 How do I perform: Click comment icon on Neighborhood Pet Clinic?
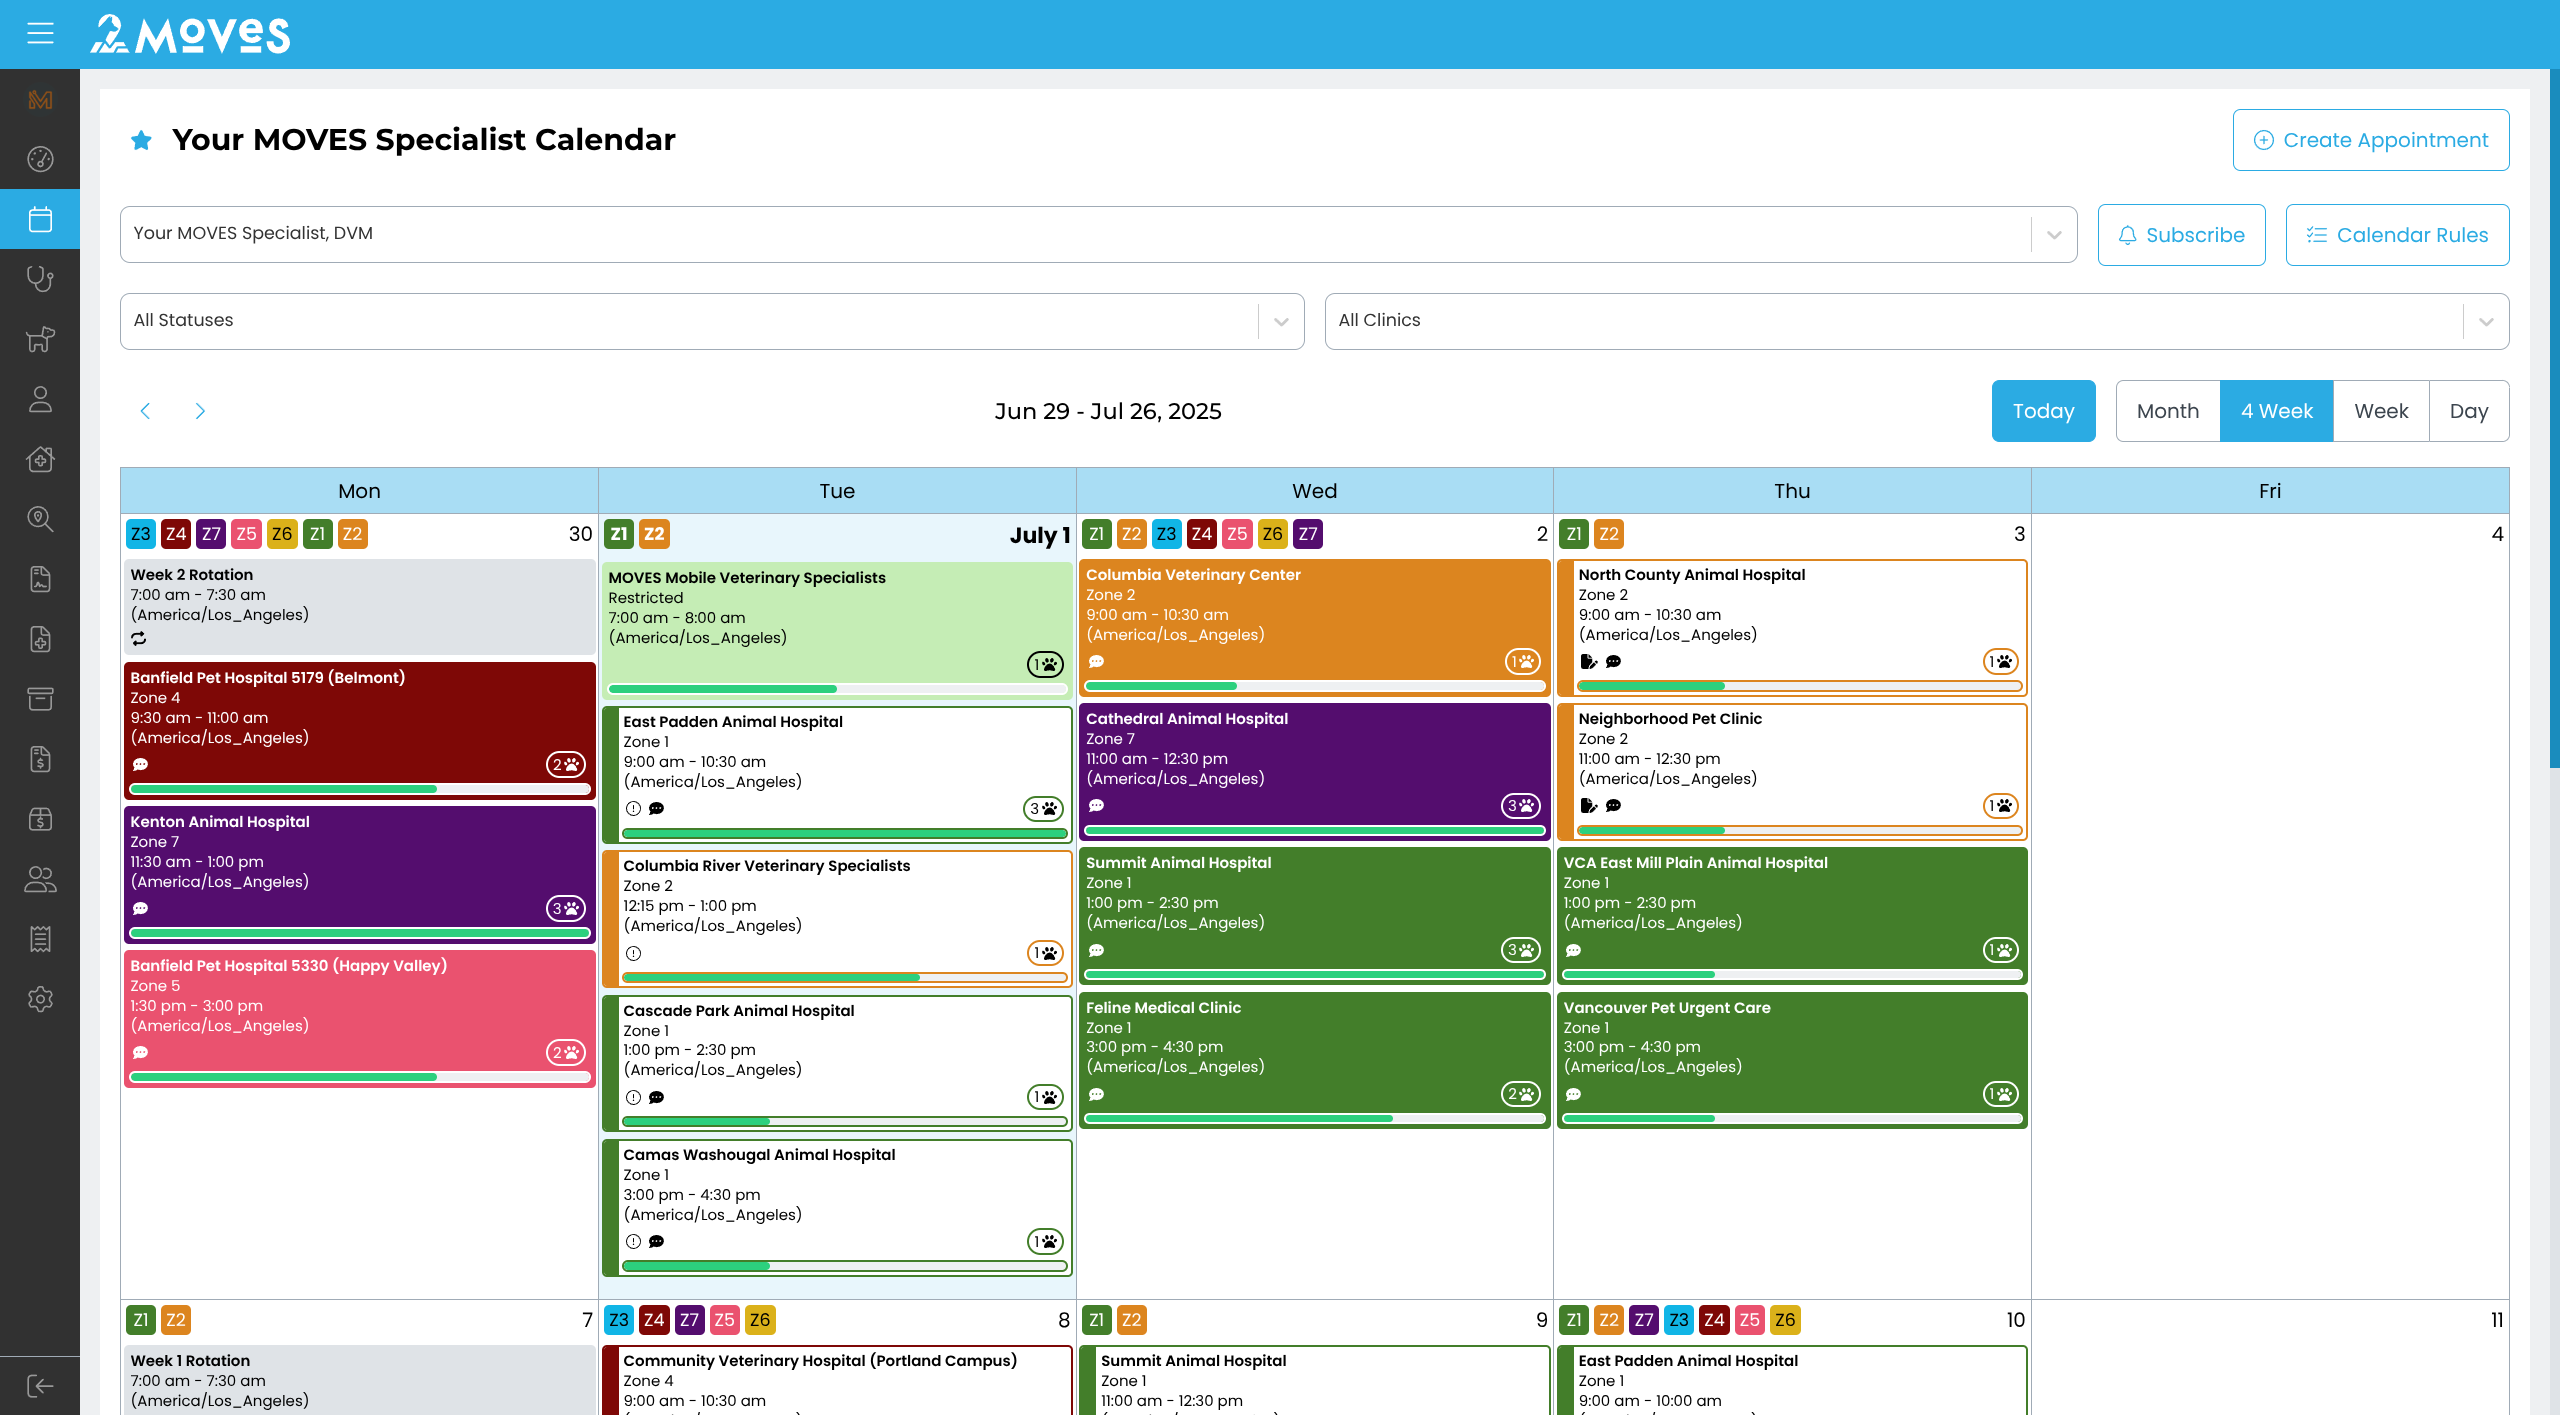point(1613,806)
